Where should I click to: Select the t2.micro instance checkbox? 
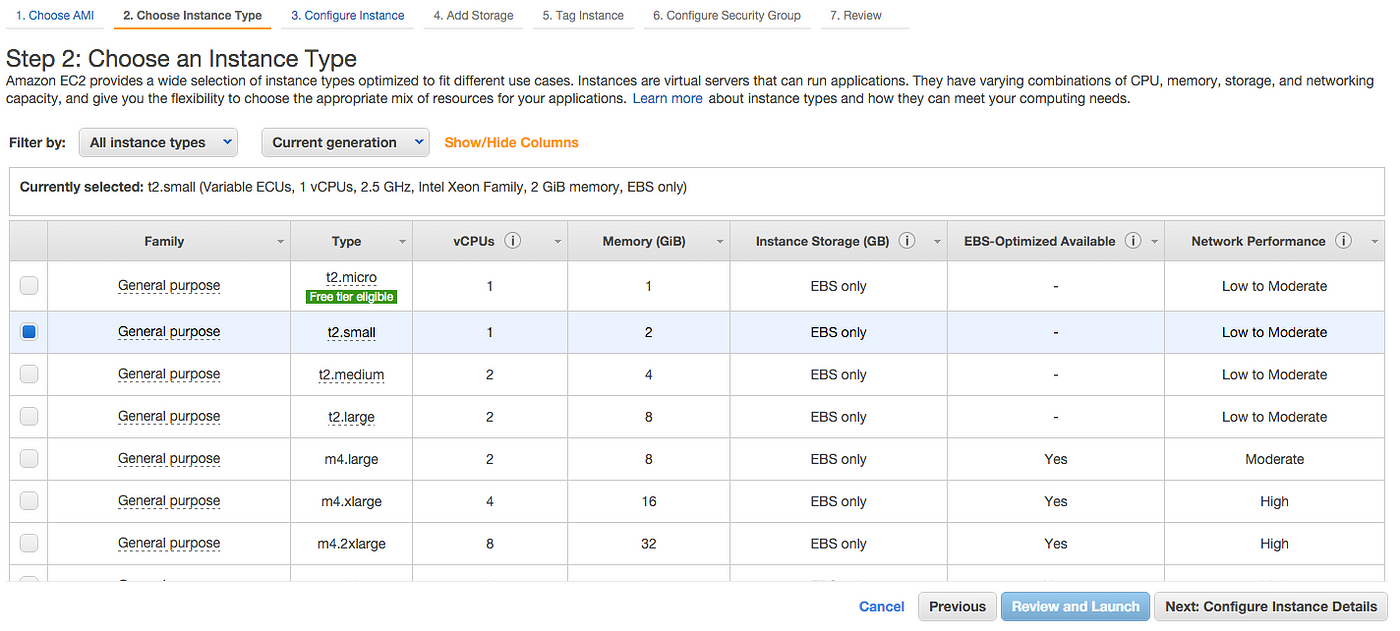tap(29, 286)
